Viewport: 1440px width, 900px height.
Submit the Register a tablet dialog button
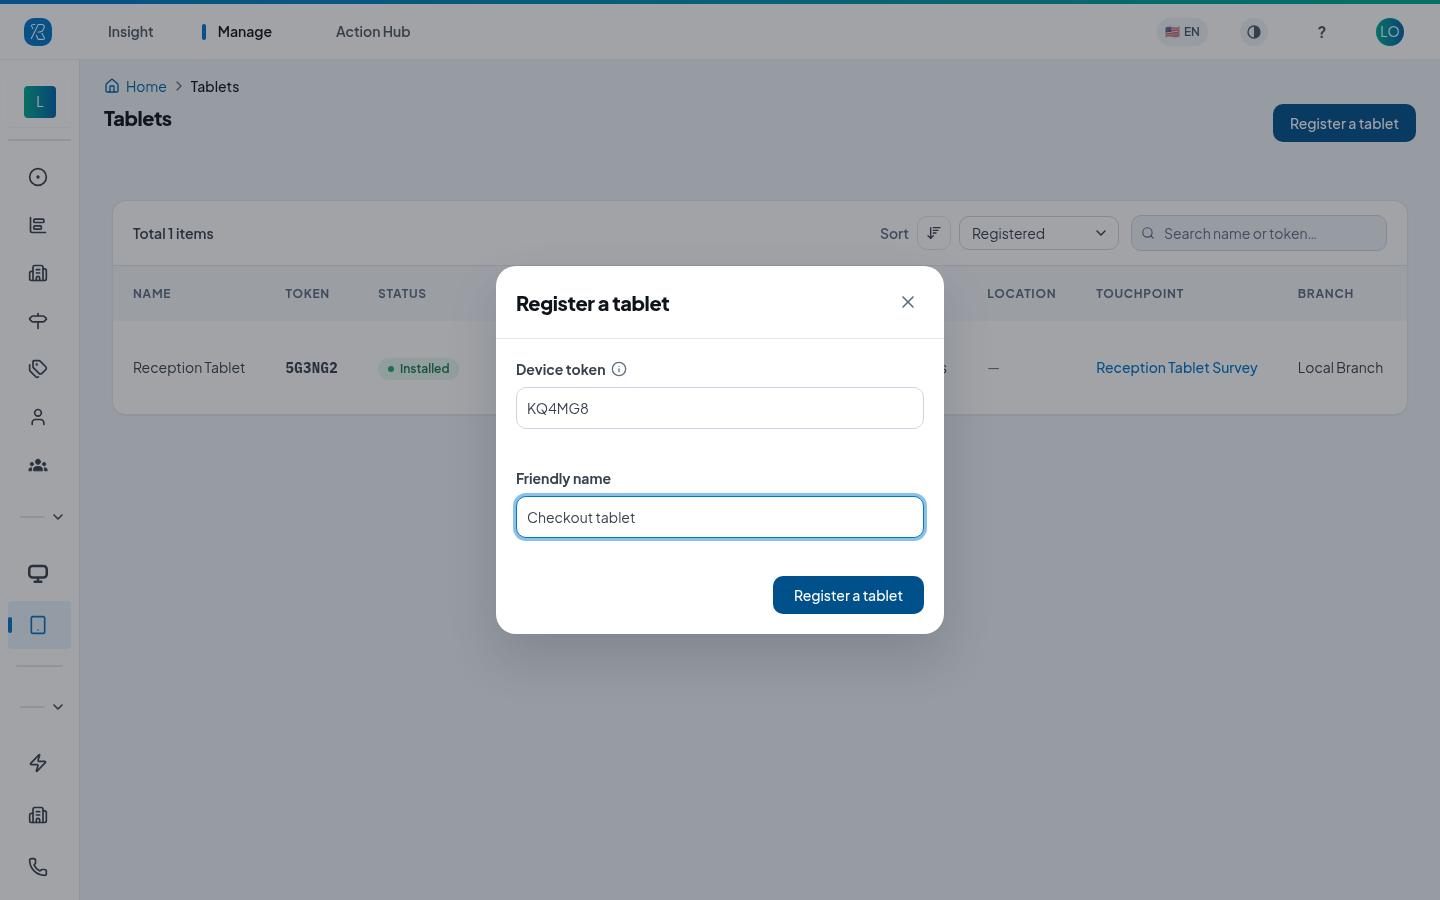click(x=848, y=595)
